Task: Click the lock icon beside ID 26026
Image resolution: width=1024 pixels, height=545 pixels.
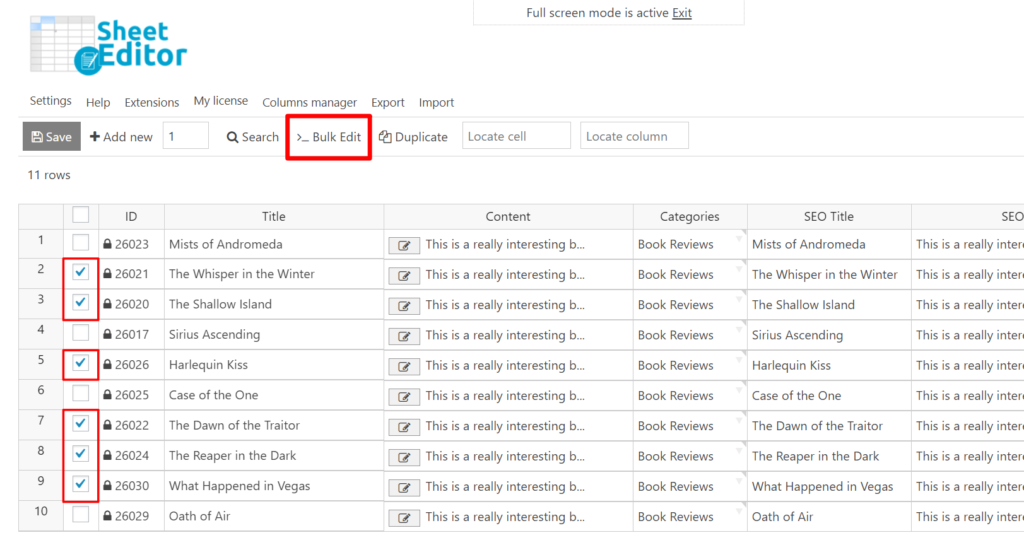Action: (x=107, y=365)
